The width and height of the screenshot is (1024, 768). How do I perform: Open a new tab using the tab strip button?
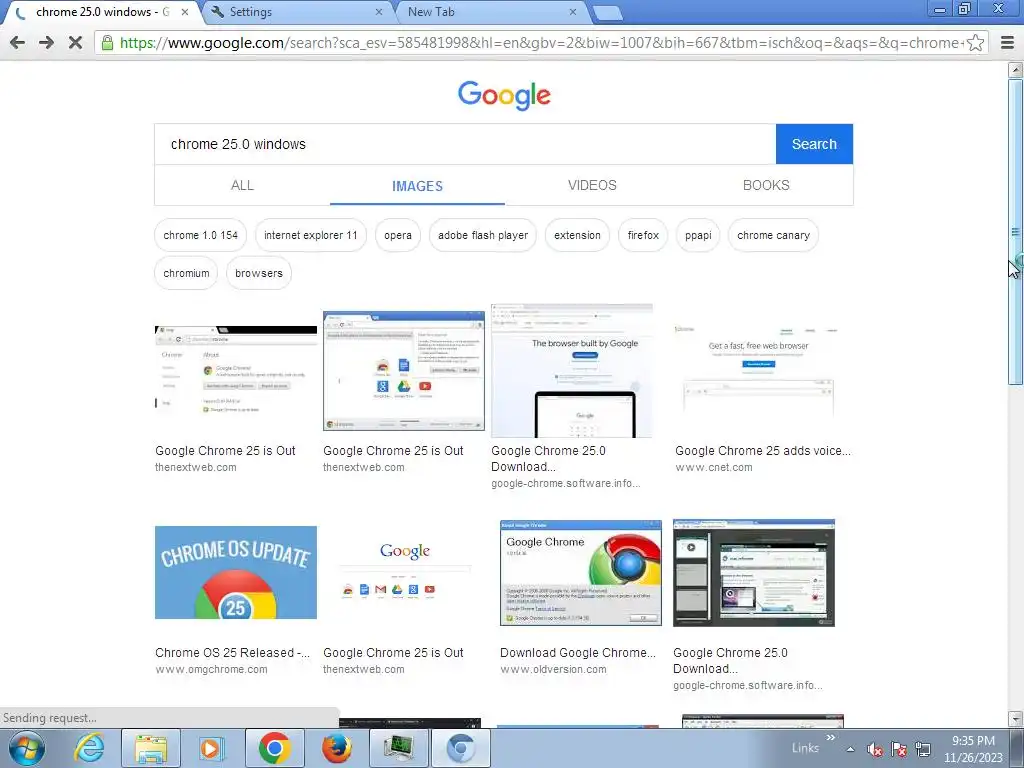607,13
